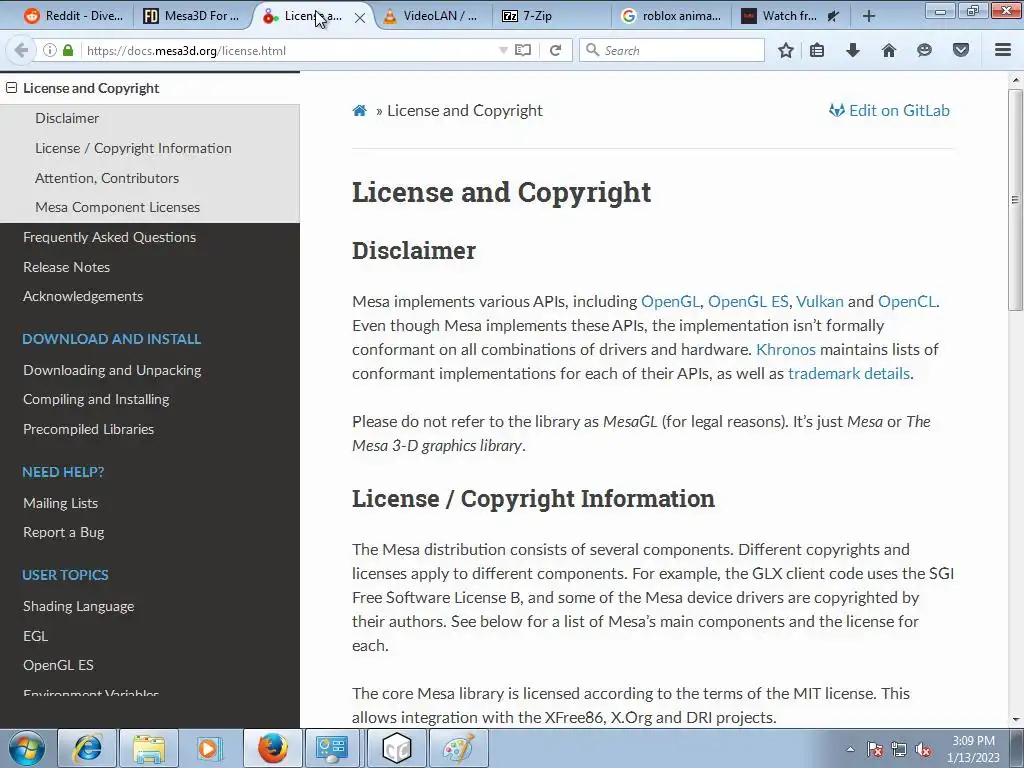Bookmark this page with the star icon
The height and width of the screenshot is (768, 1024).
tap(786, 50)
